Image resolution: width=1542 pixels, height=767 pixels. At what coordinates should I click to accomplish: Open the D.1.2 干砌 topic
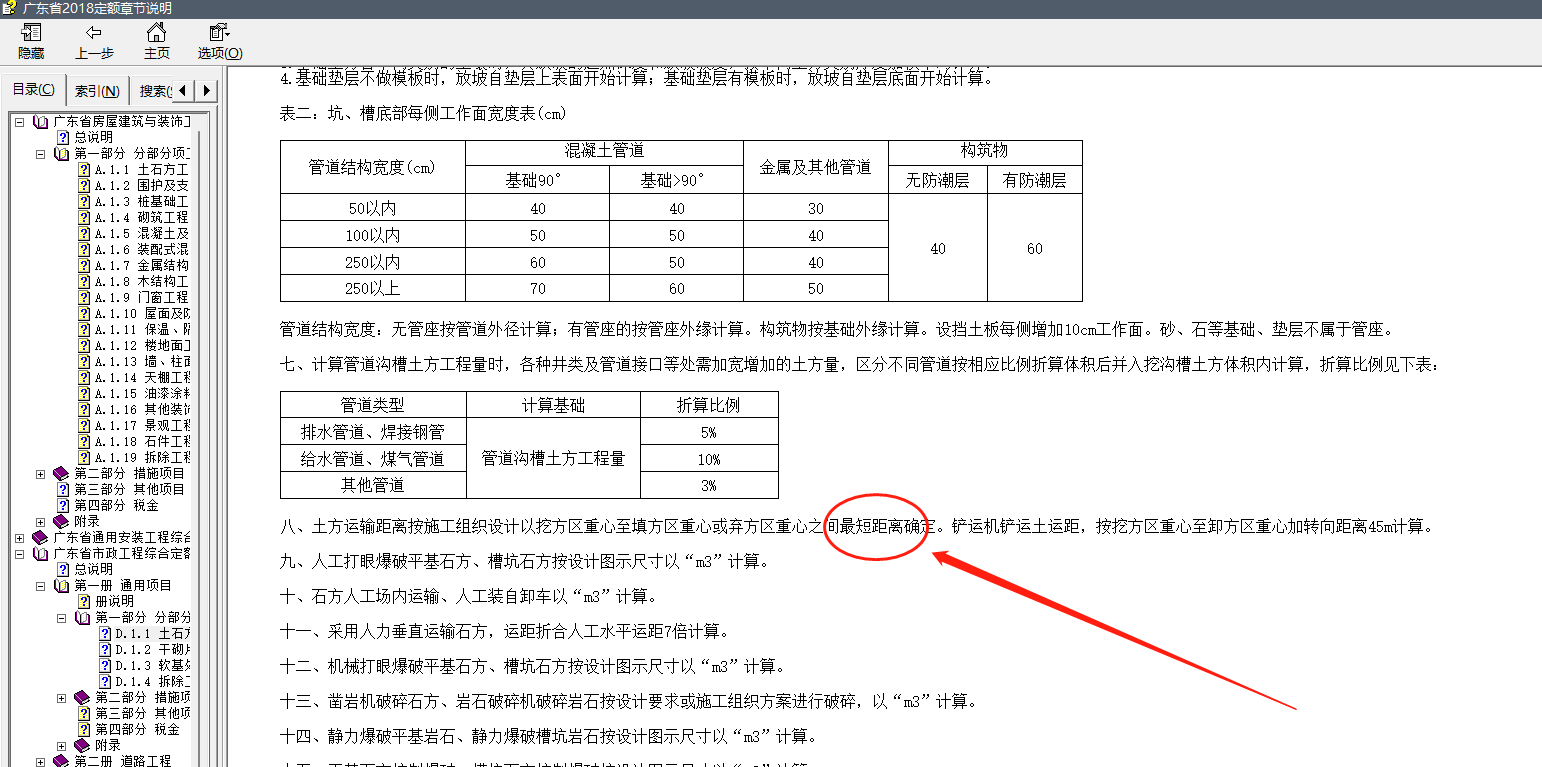click(152, 649)
